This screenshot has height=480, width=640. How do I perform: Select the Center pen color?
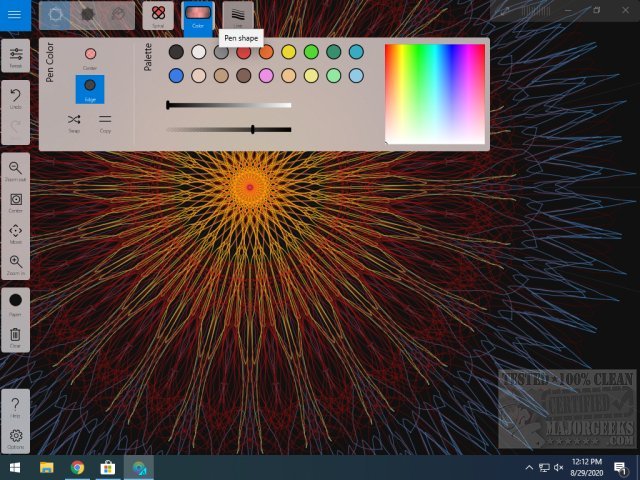click(90, 57)
